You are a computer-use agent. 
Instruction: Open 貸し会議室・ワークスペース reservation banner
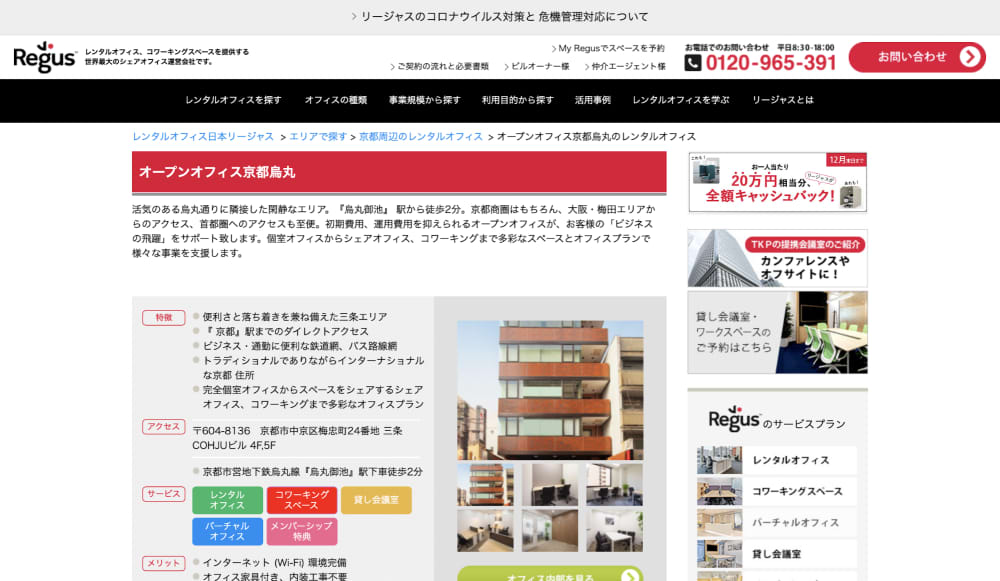(777, 332)
